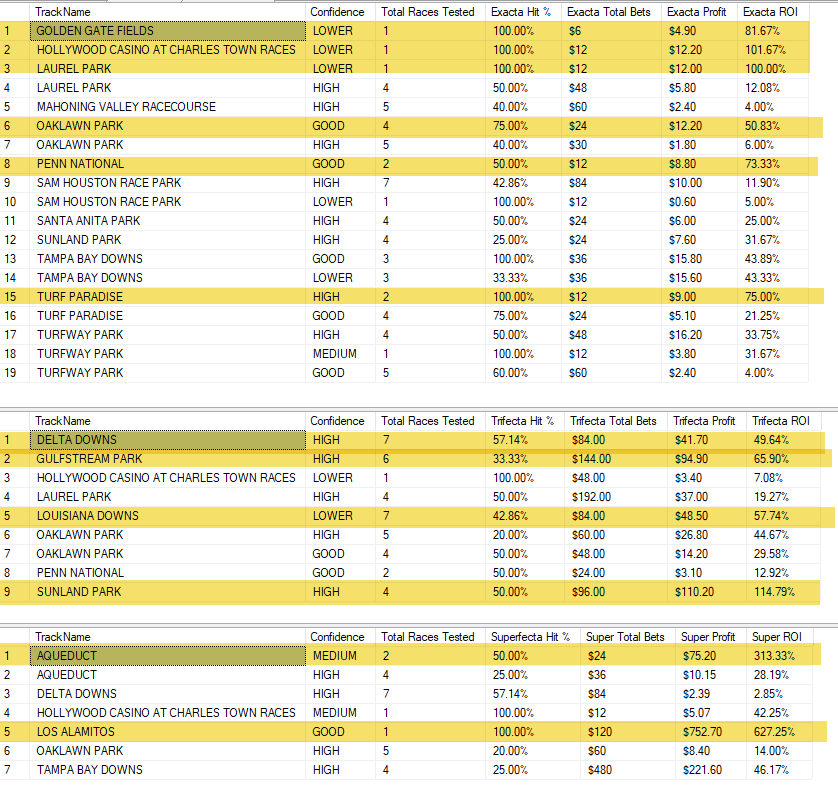This screenshot has width=838, height=791.
Task: Click the $37.00 Trifecta Profit cell
Action: [707, 497]
